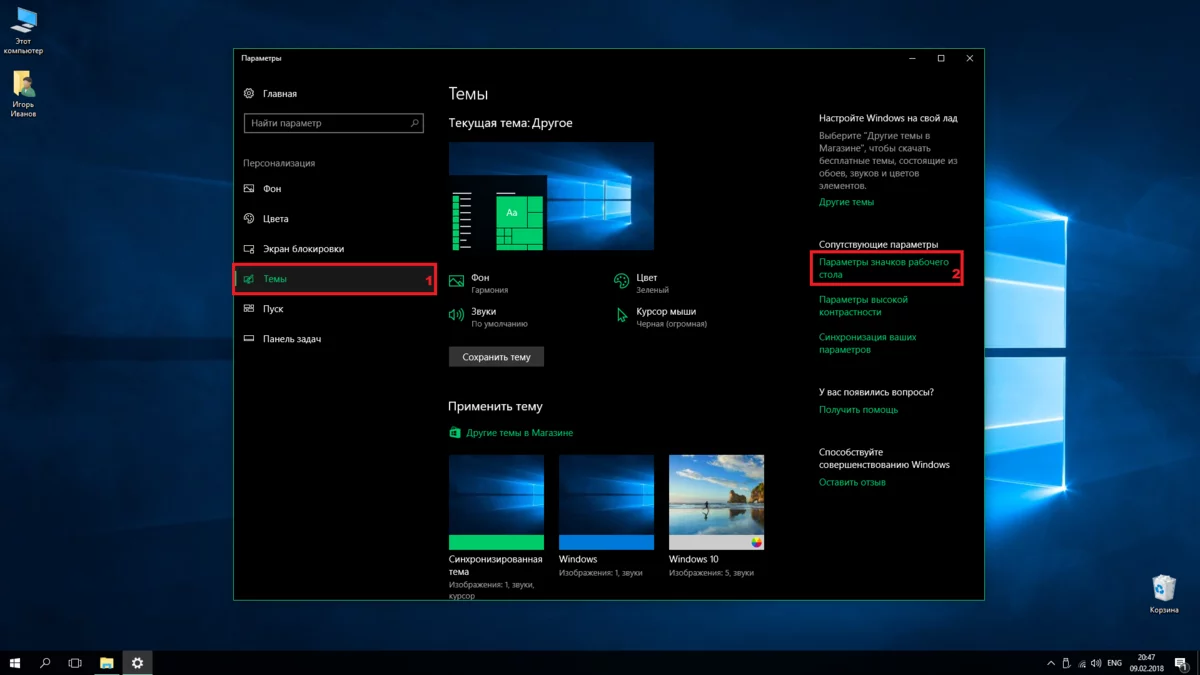Select the Темы sidebar item
This screenshot has width=1200, height=675.
click(334, 279)
